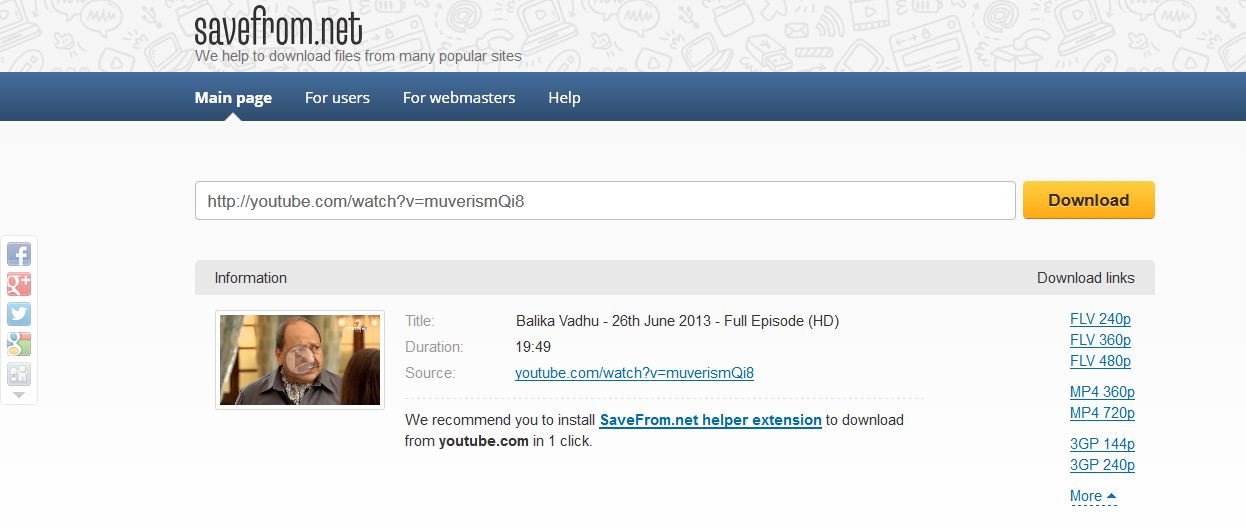Click the YouTube URL input field
This screenshot has height=528, width=1246.
[605, 200]
